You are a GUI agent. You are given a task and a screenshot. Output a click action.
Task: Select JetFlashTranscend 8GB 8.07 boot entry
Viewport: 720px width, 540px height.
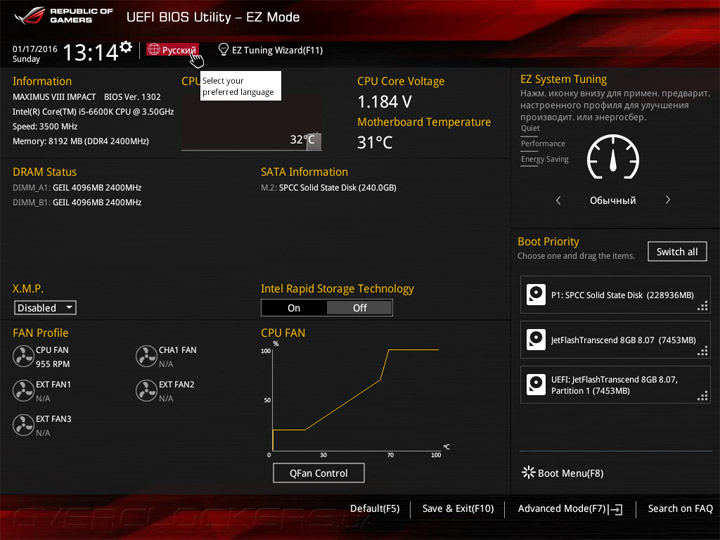pos(615,340)
